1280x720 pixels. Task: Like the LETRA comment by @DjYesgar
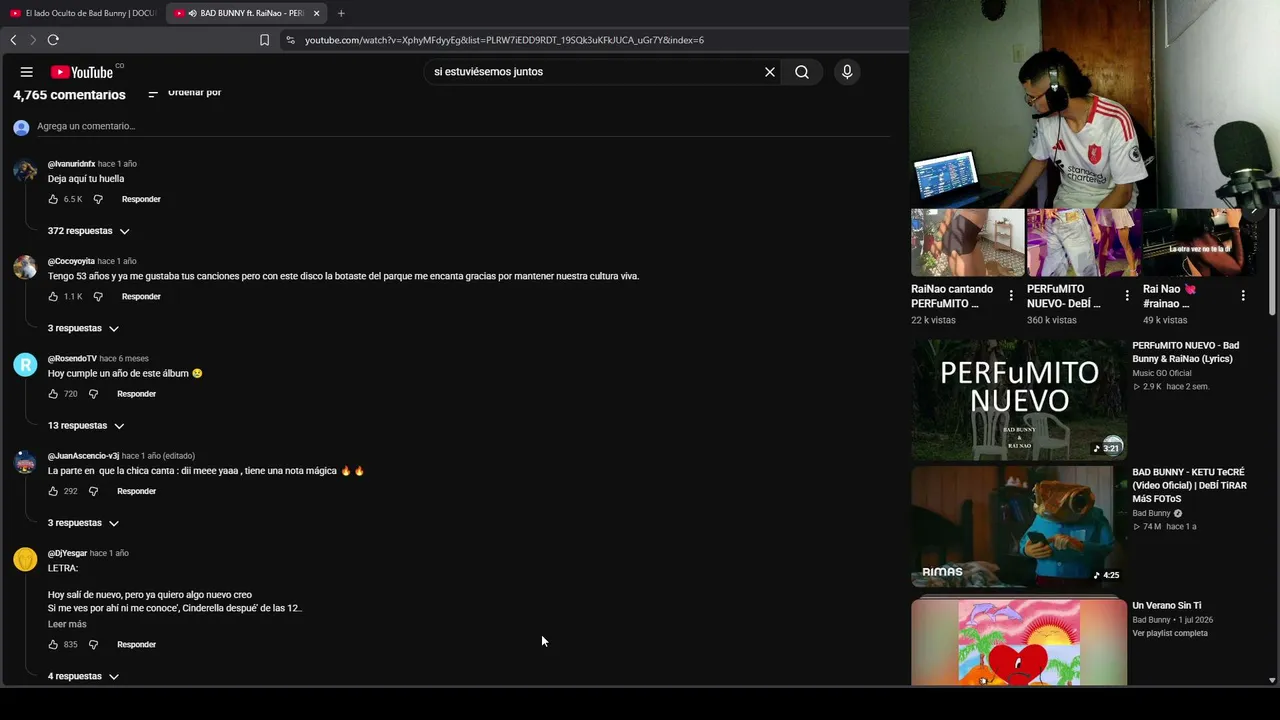point(53,644)
